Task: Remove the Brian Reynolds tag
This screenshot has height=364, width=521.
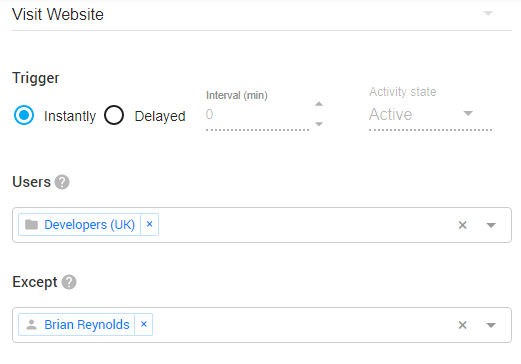Action: (144, 324)
